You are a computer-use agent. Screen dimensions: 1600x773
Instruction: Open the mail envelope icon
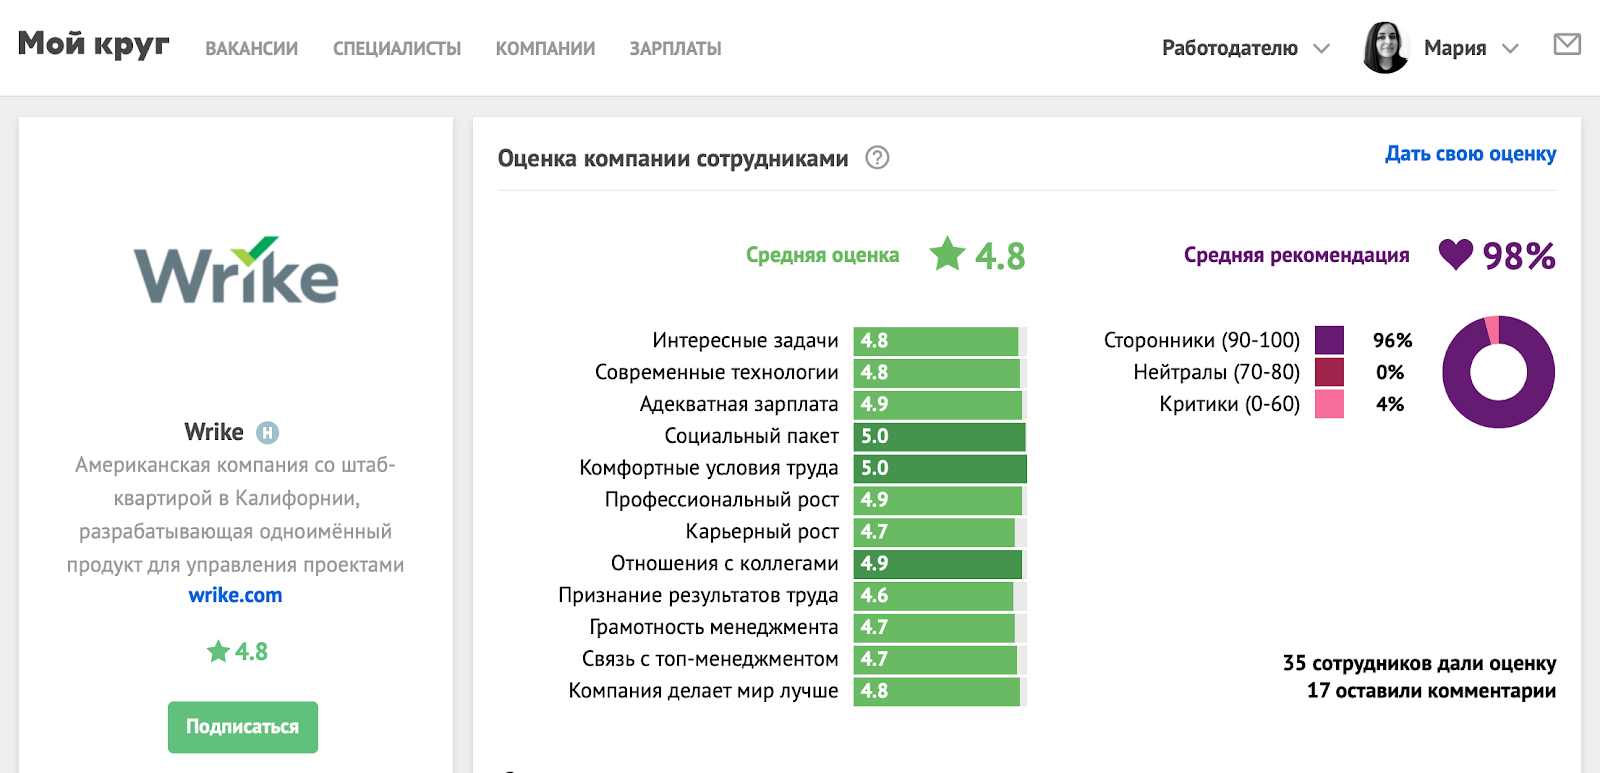click(1567, 44)
